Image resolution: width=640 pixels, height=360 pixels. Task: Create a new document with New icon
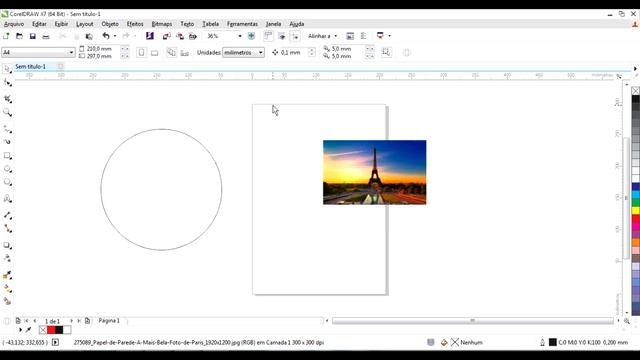(x=6, y=36)
